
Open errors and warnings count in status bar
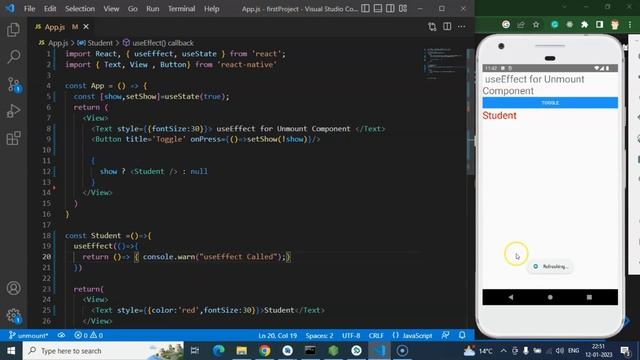[88, 336]
